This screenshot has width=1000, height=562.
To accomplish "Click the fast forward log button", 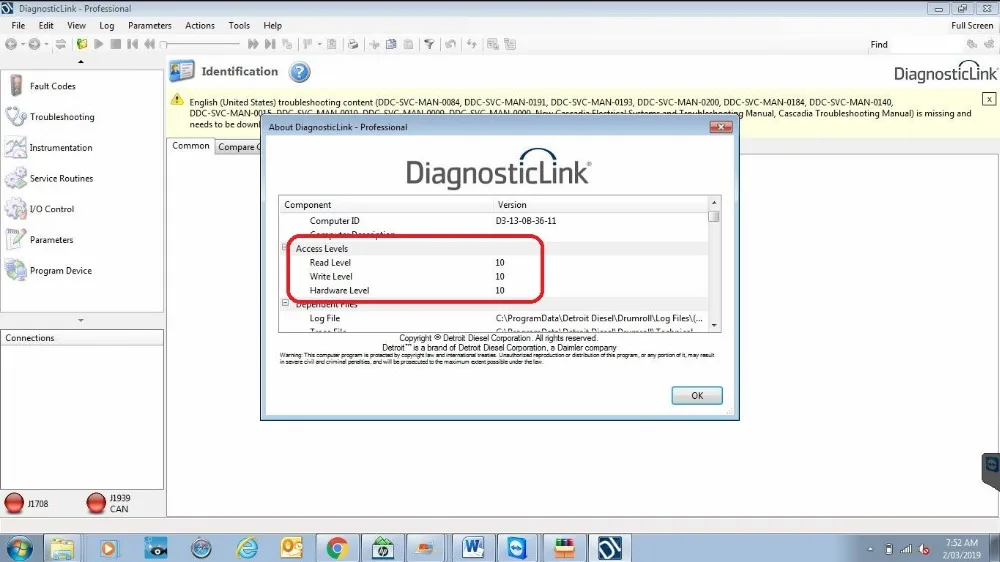I will point(253,44).
